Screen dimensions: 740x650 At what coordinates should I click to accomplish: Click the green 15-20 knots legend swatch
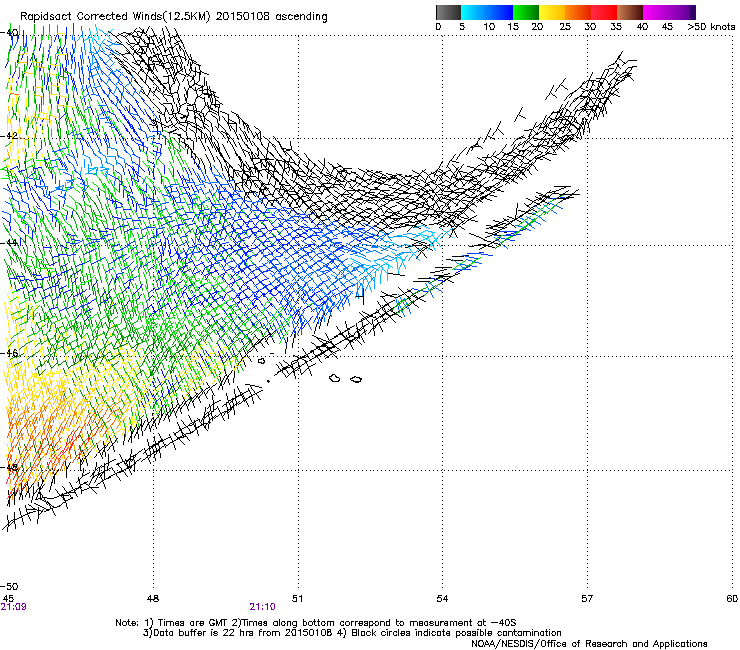tap(526, 12)
